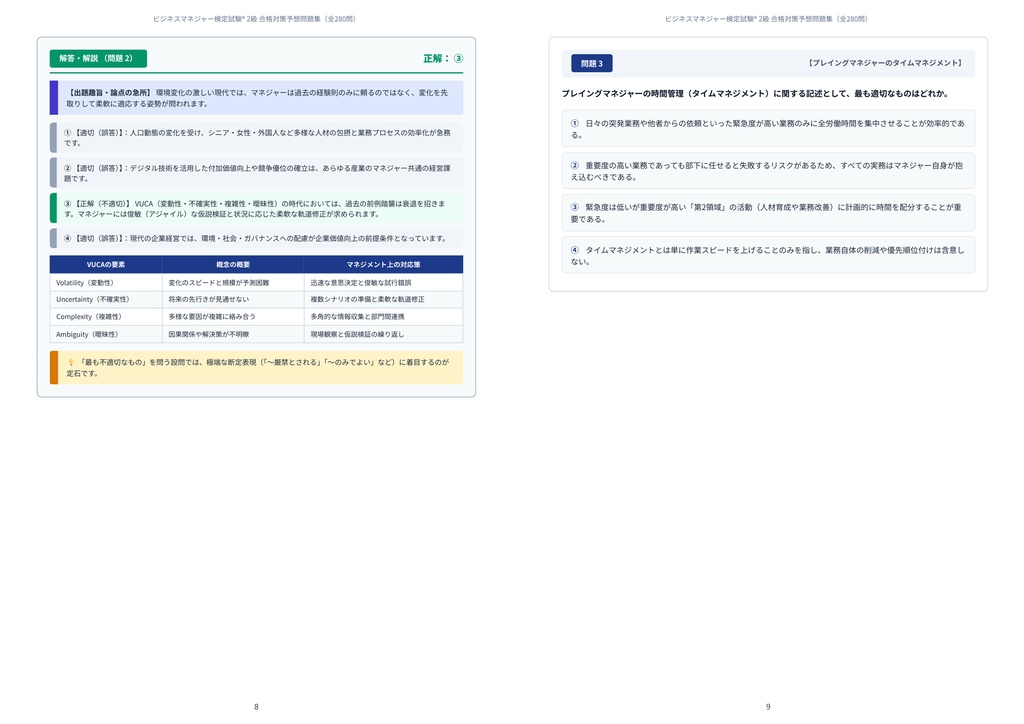Click the '現場観察と仮説検証の繰り返し' cell
Viewport: 1024px width, 724px height.
tap(383, 334)
